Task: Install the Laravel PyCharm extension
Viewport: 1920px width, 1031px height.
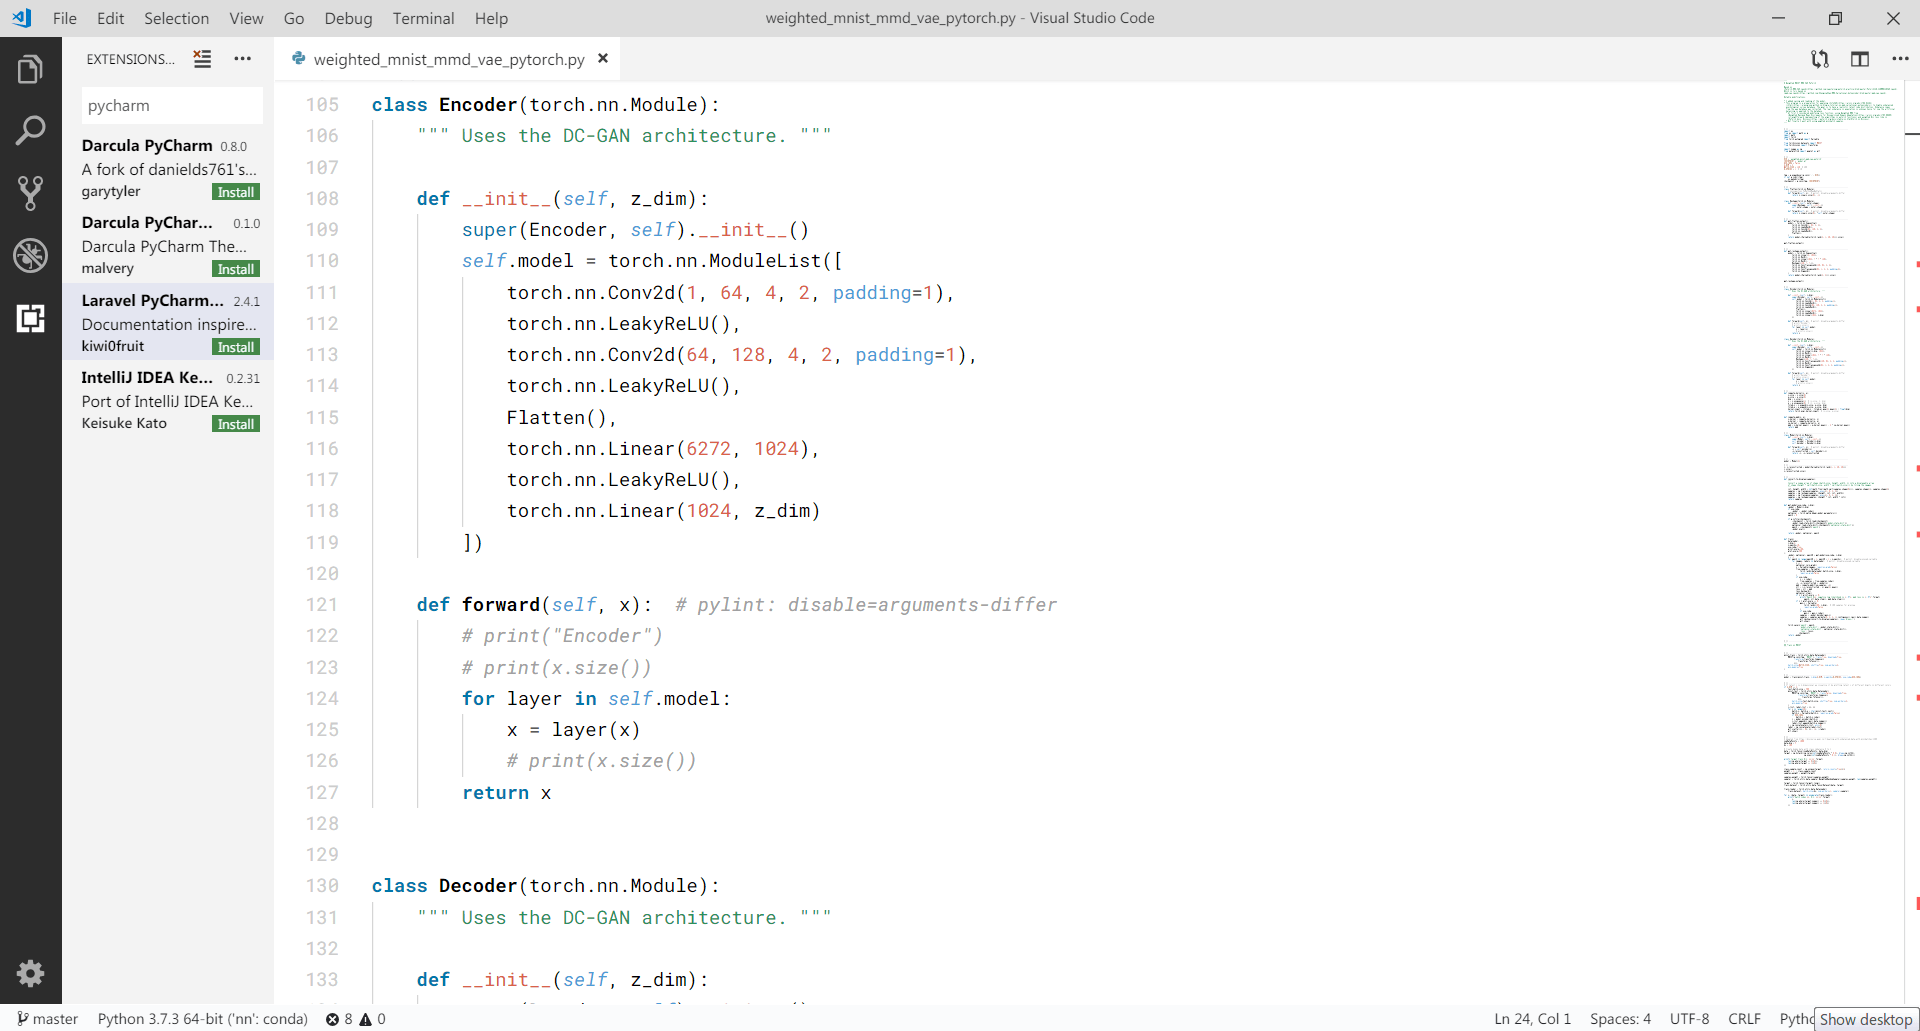Action: click(236, 347)
